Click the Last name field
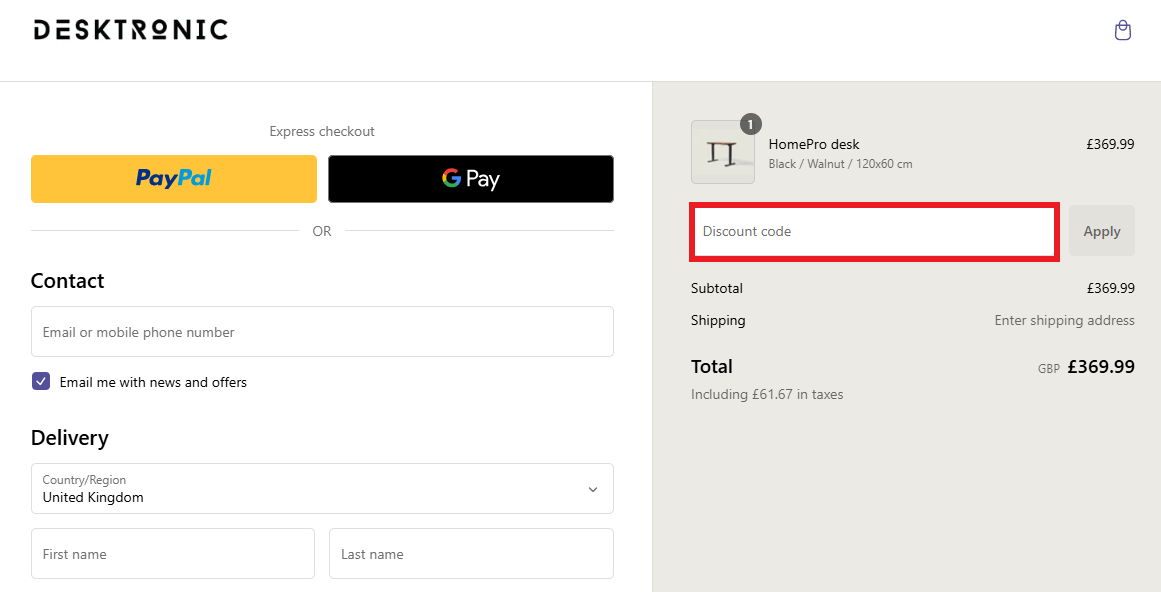1161x592 pixels. [471, 554]
